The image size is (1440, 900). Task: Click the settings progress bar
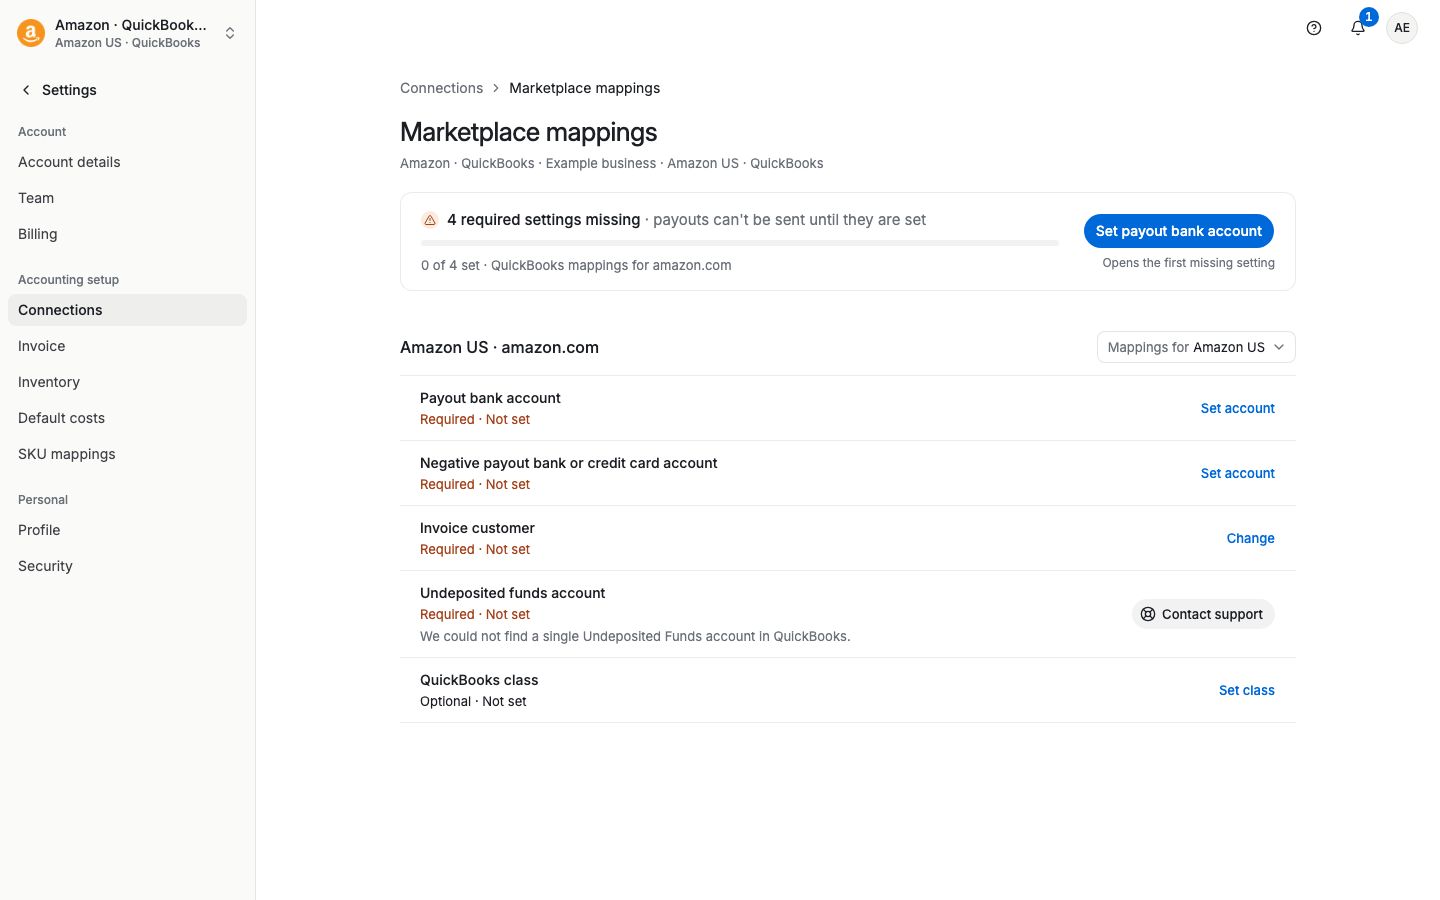pos(740,243)
